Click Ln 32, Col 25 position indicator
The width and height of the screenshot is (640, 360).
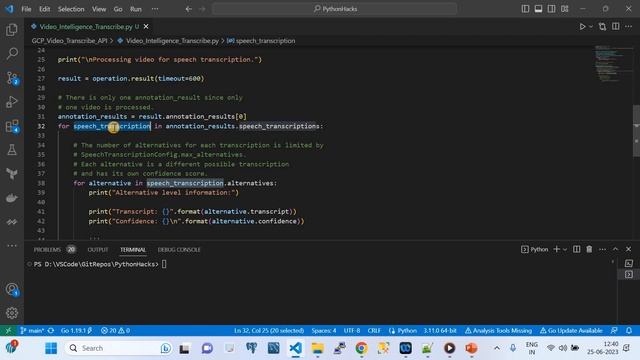click(269, 331)
